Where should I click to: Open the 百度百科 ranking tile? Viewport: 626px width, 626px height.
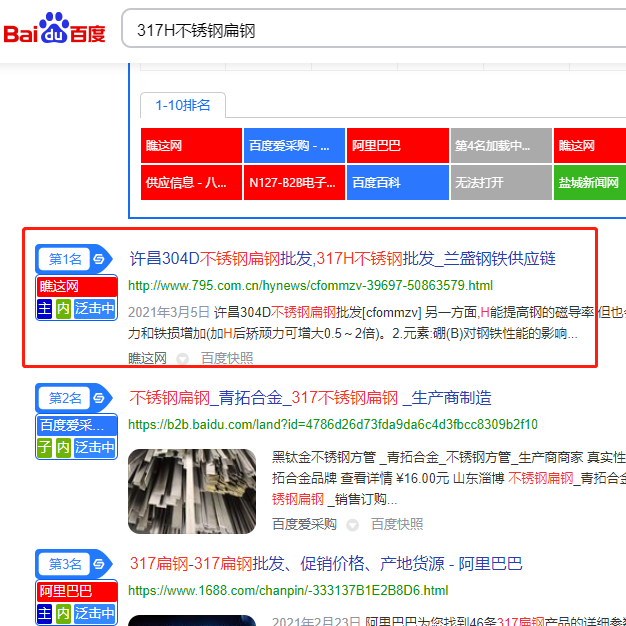tap(398, 182)
